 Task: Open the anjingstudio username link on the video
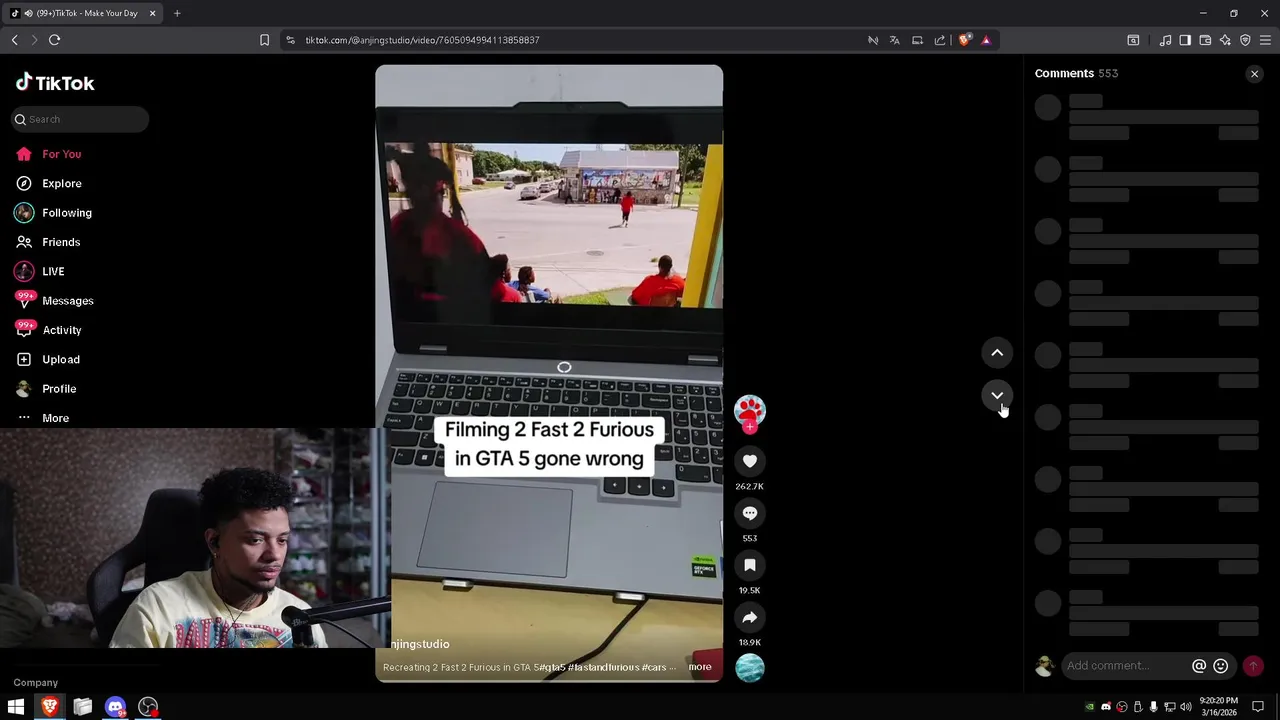pyautogui.click(x=420, y=644)
